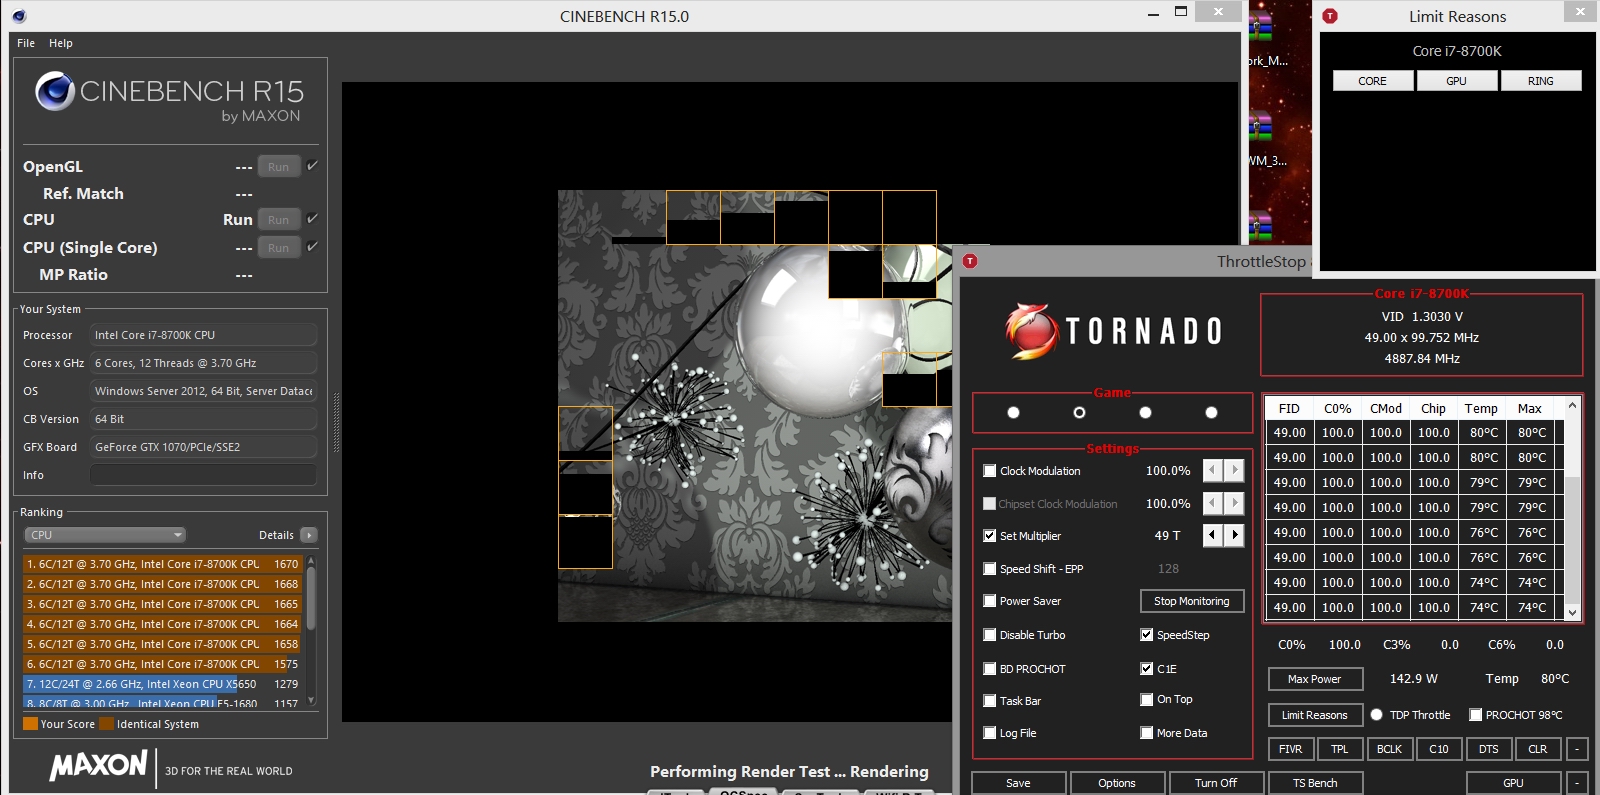
Task: Click the Stop Monitoring button
Action: click(1192, 601)
